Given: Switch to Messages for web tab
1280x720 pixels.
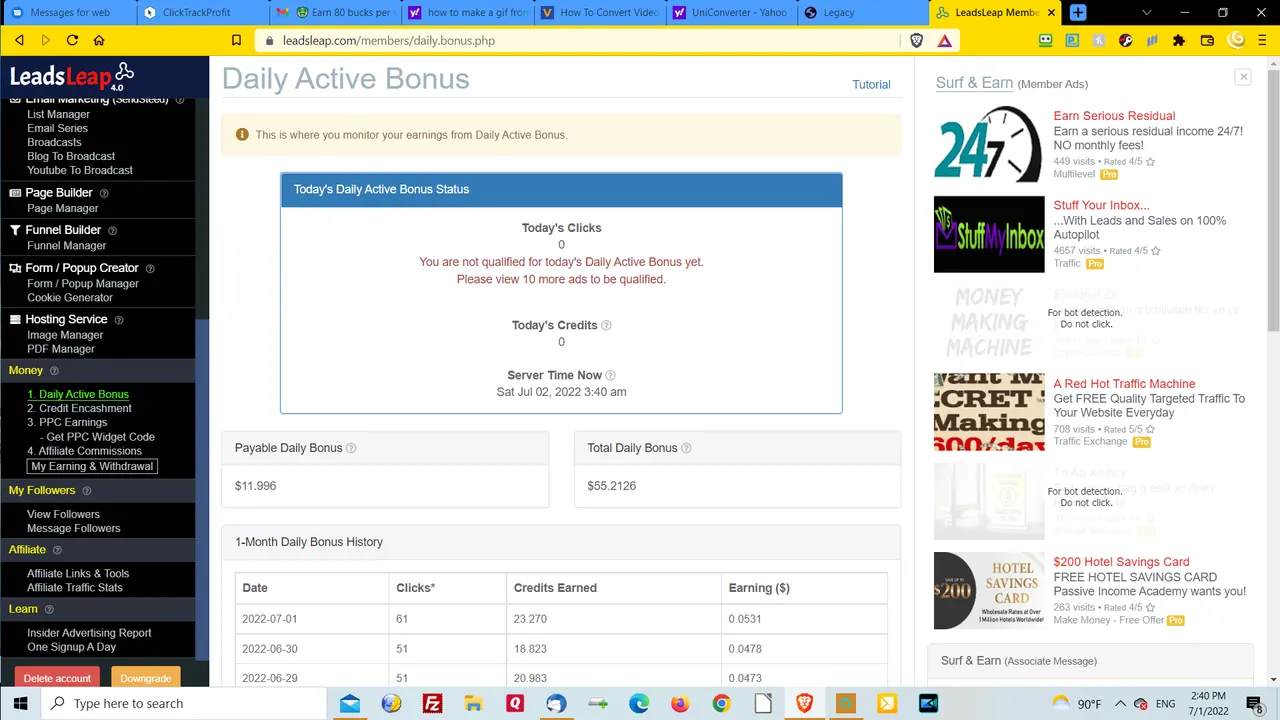Looking at the screenshot, I should [69, 12].
